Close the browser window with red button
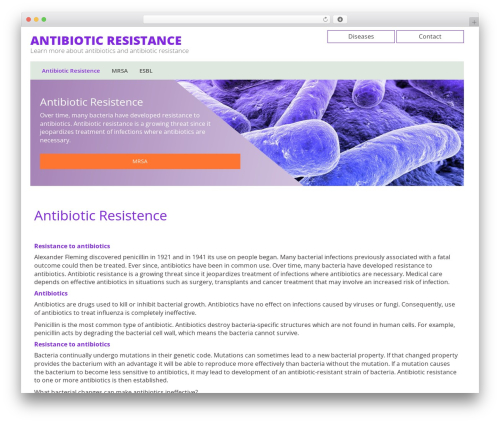500x423 pixels. coord(29,20)
